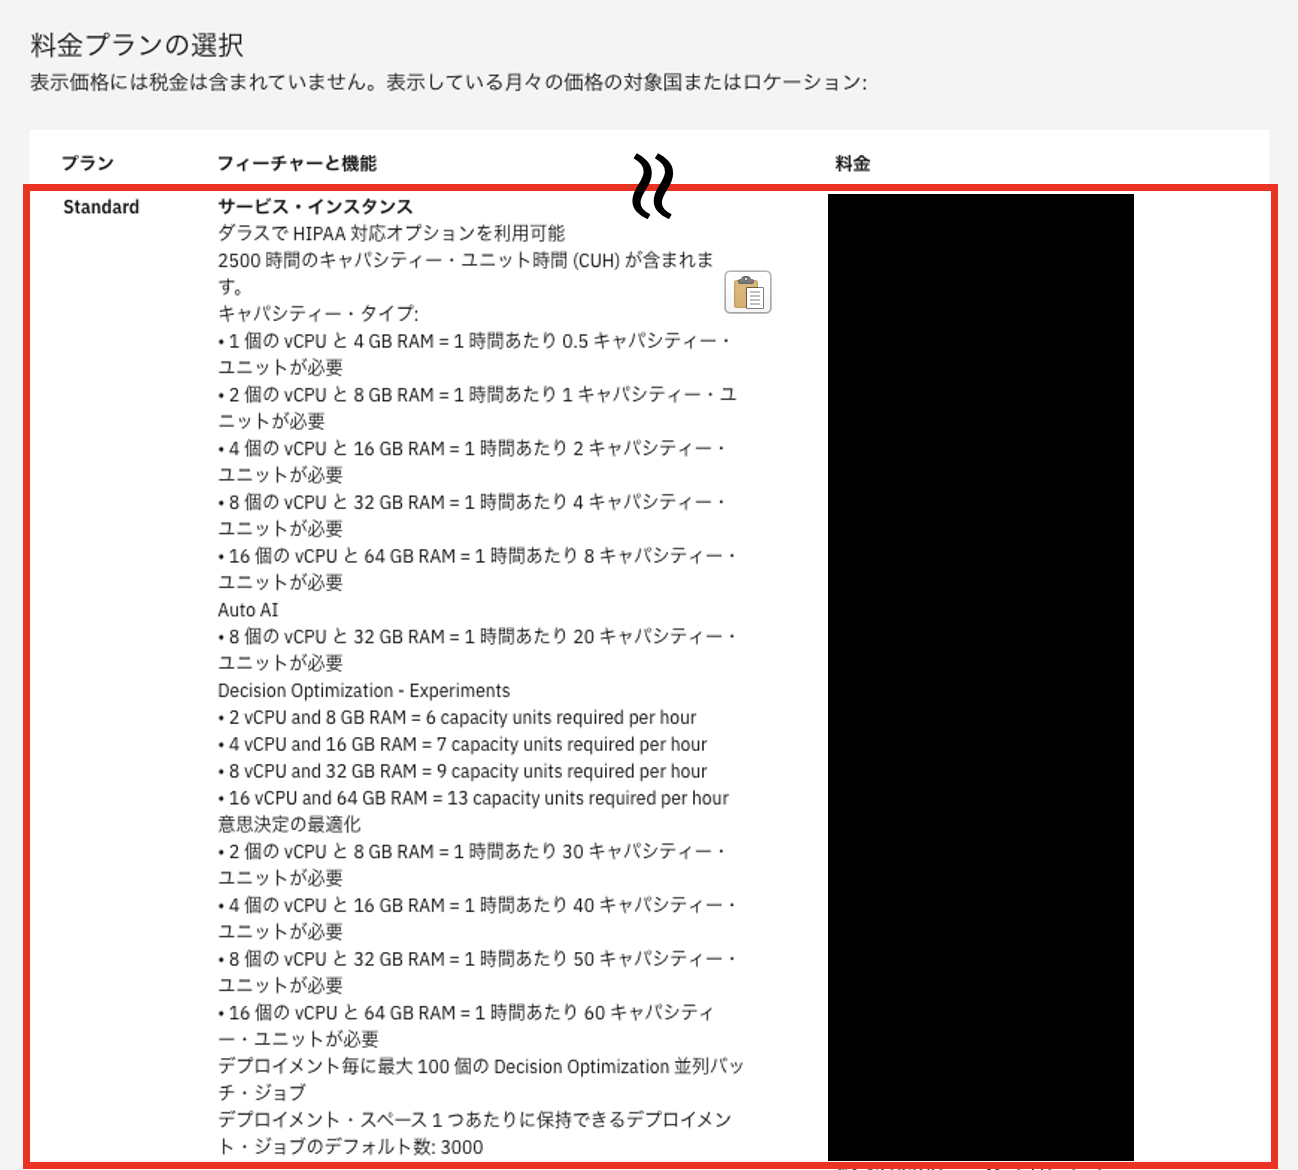
Task: Click the フィーチャーと機能 column header
Action: (297, 163)
